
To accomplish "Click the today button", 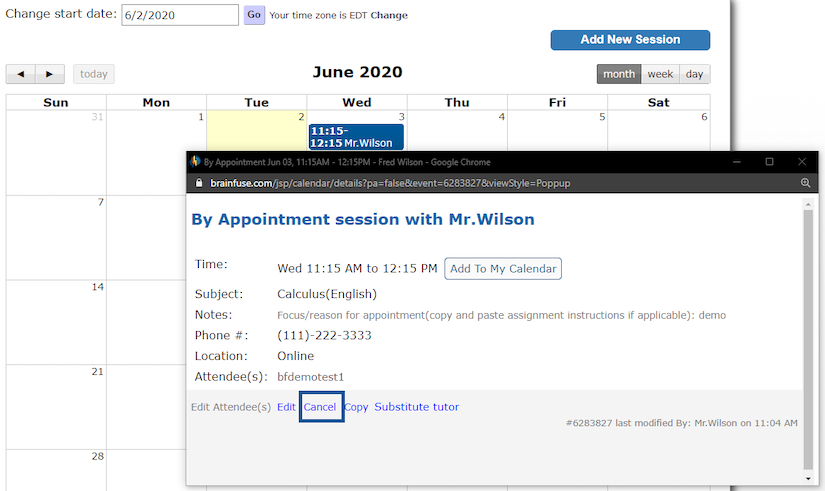I will pyautogui.click(x=94, y=74).
